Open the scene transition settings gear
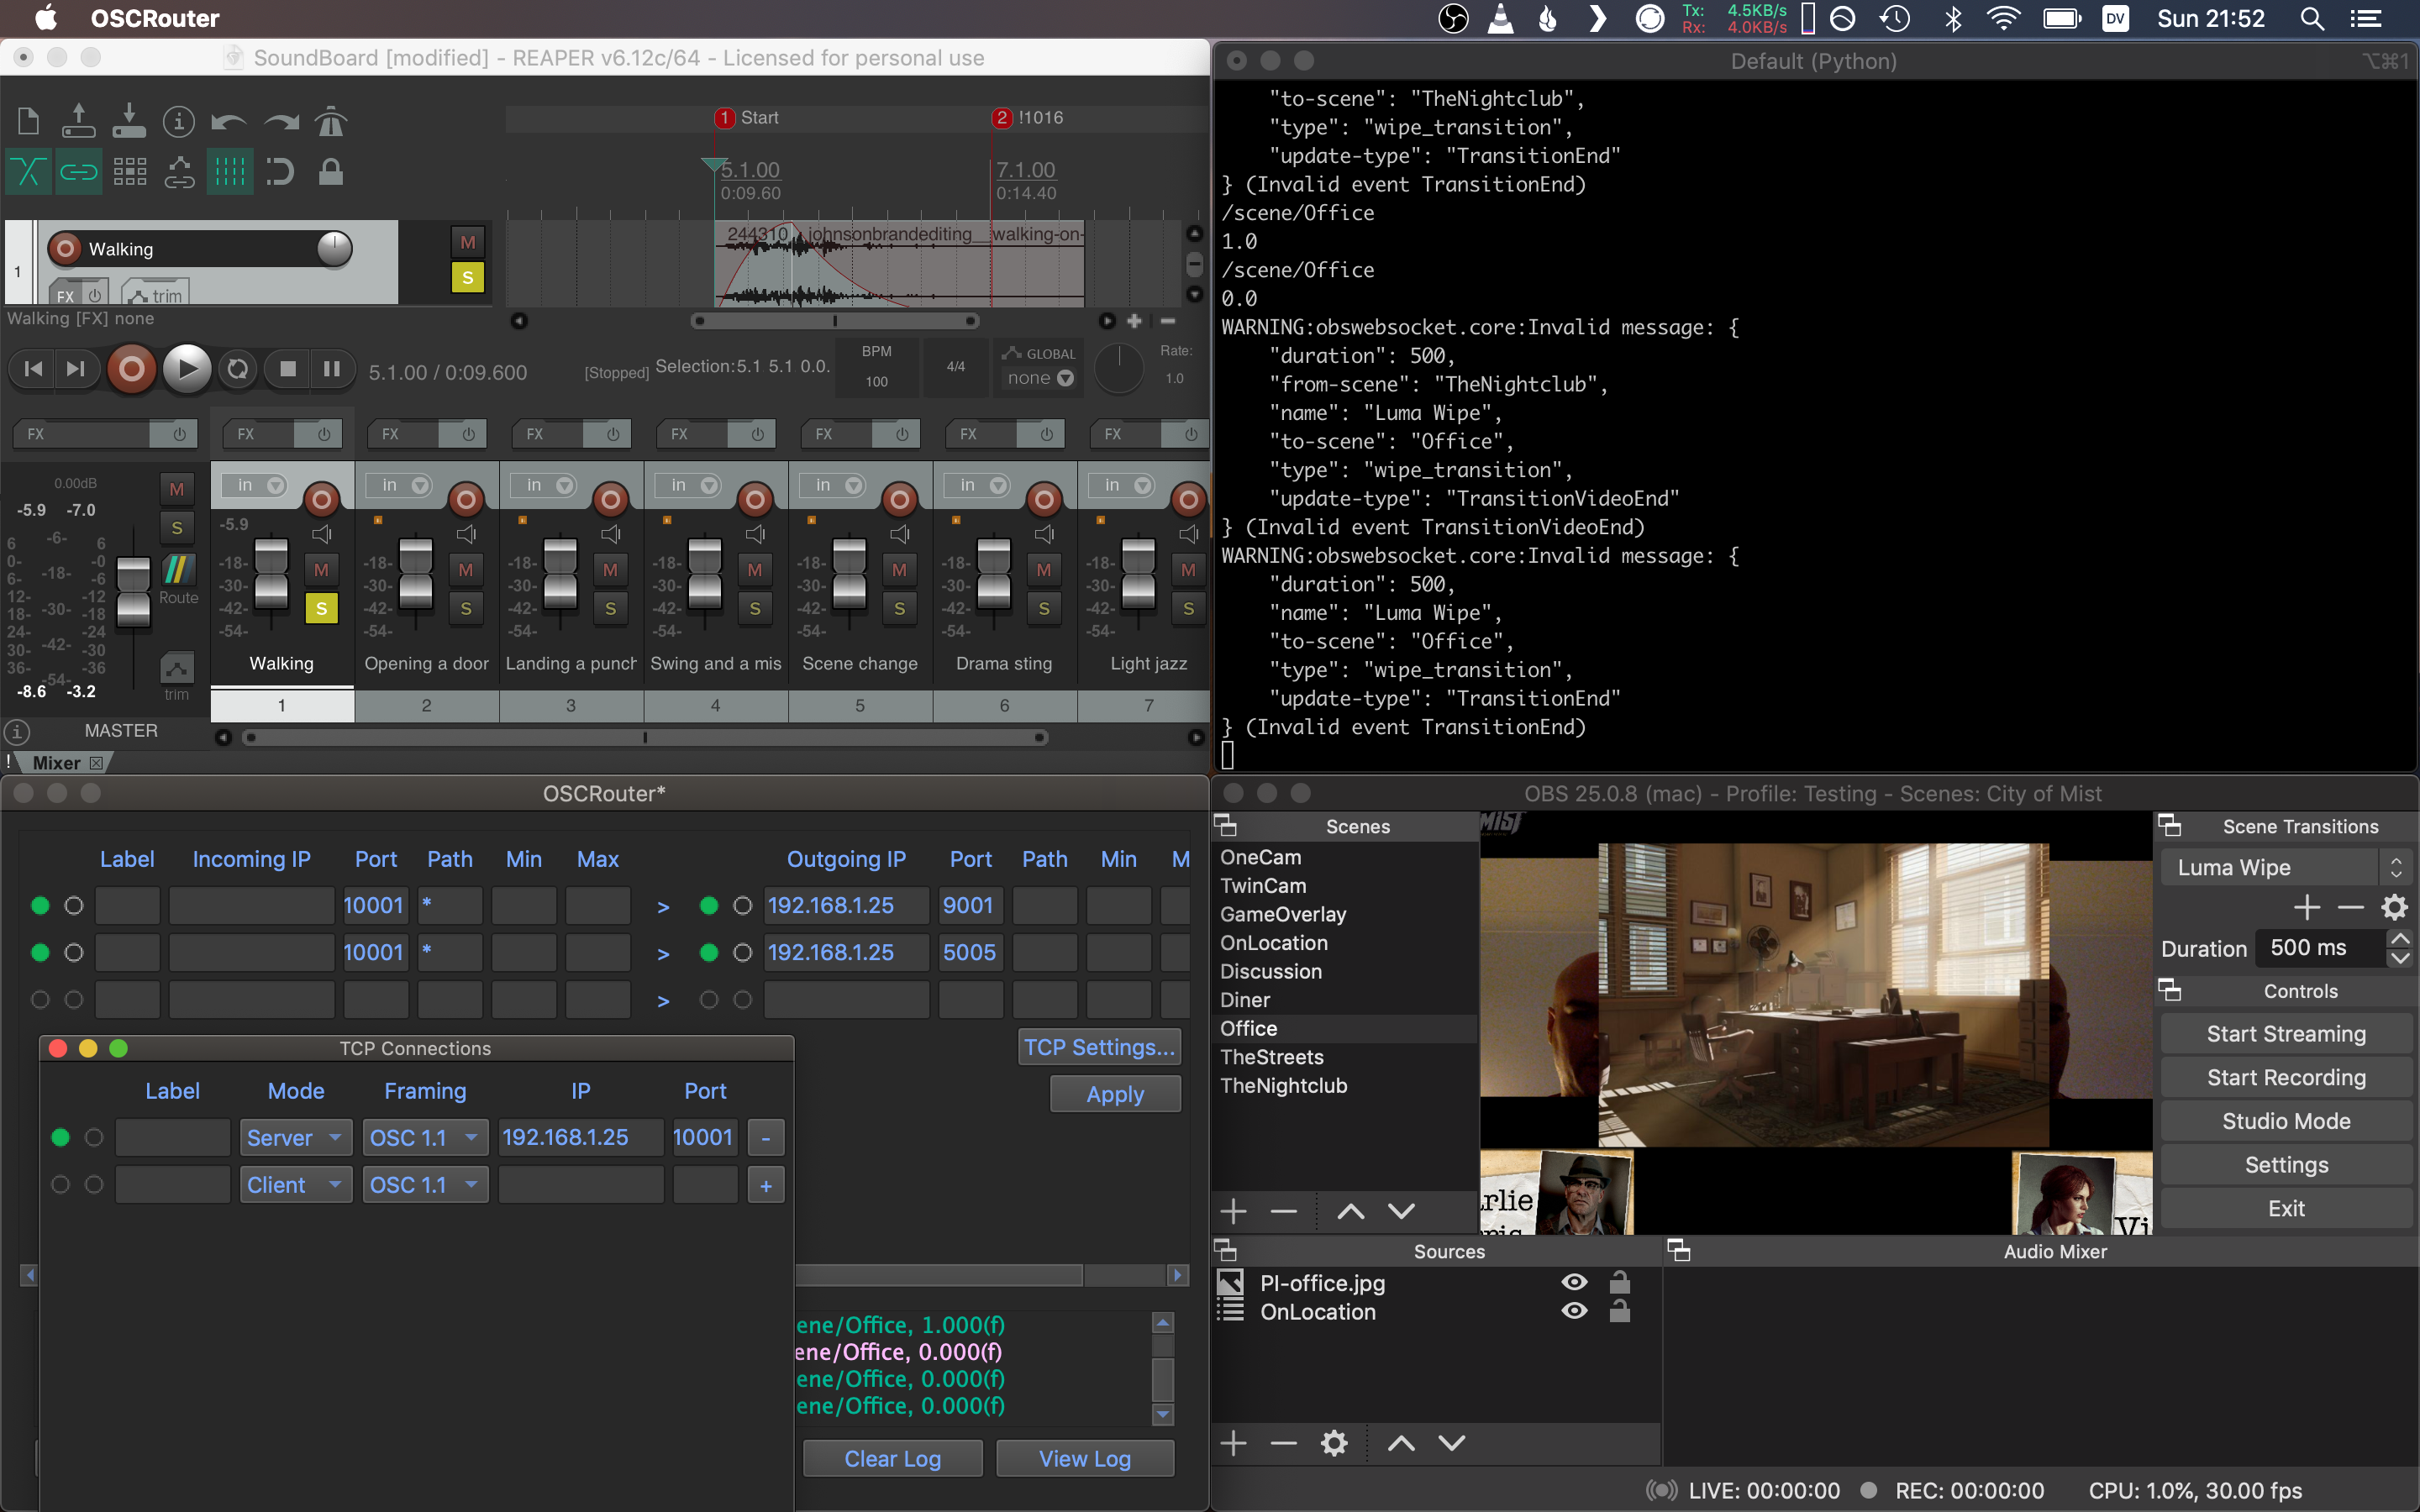Image resolution: width=2420 pixels, height=1512 pixels. (2395, 907)
